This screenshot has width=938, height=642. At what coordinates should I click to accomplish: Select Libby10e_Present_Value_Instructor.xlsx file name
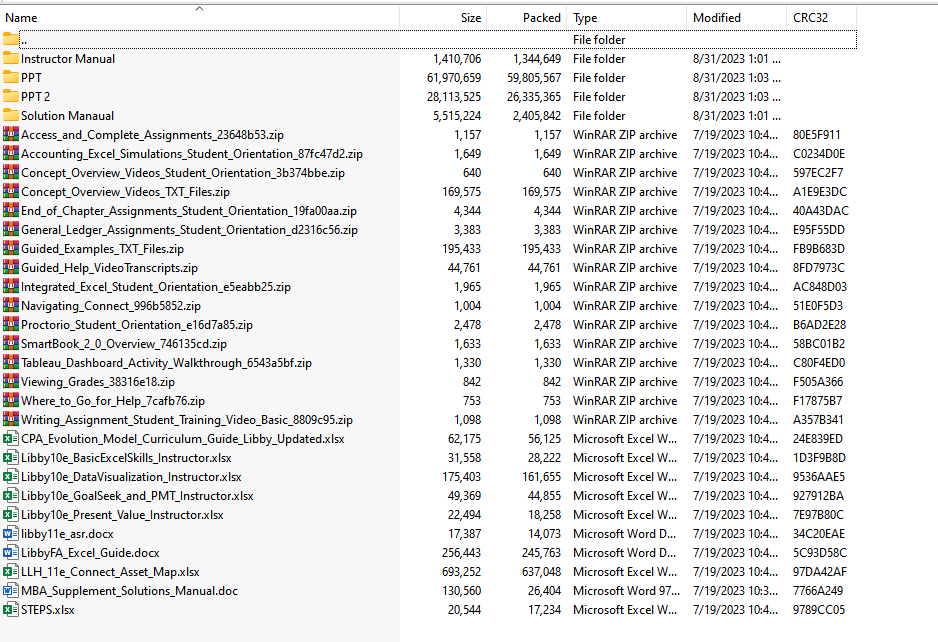[x=122, y=515]
